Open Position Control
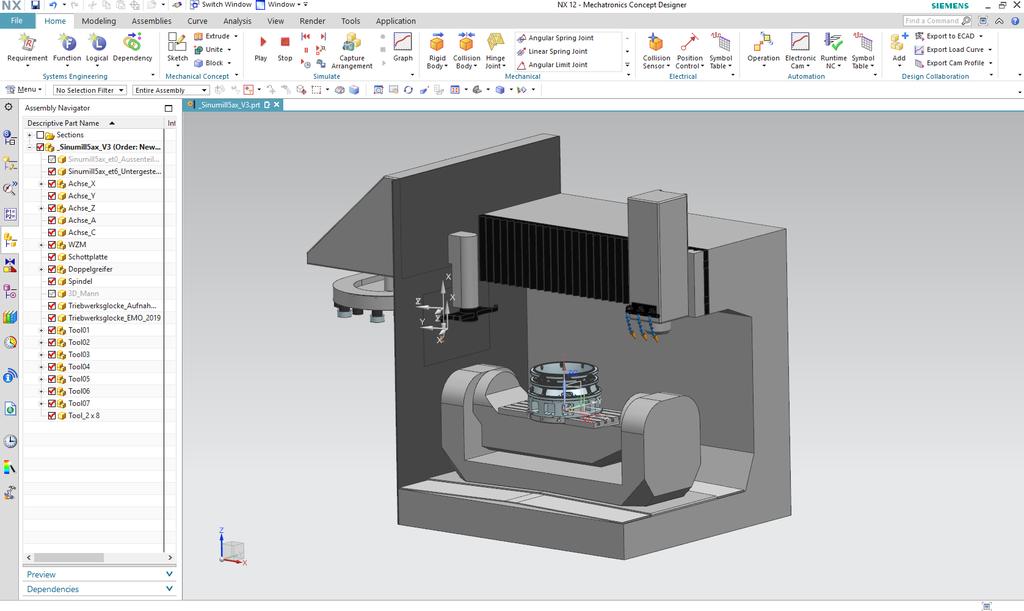The image size is (1024, 611). click(690, 51)
